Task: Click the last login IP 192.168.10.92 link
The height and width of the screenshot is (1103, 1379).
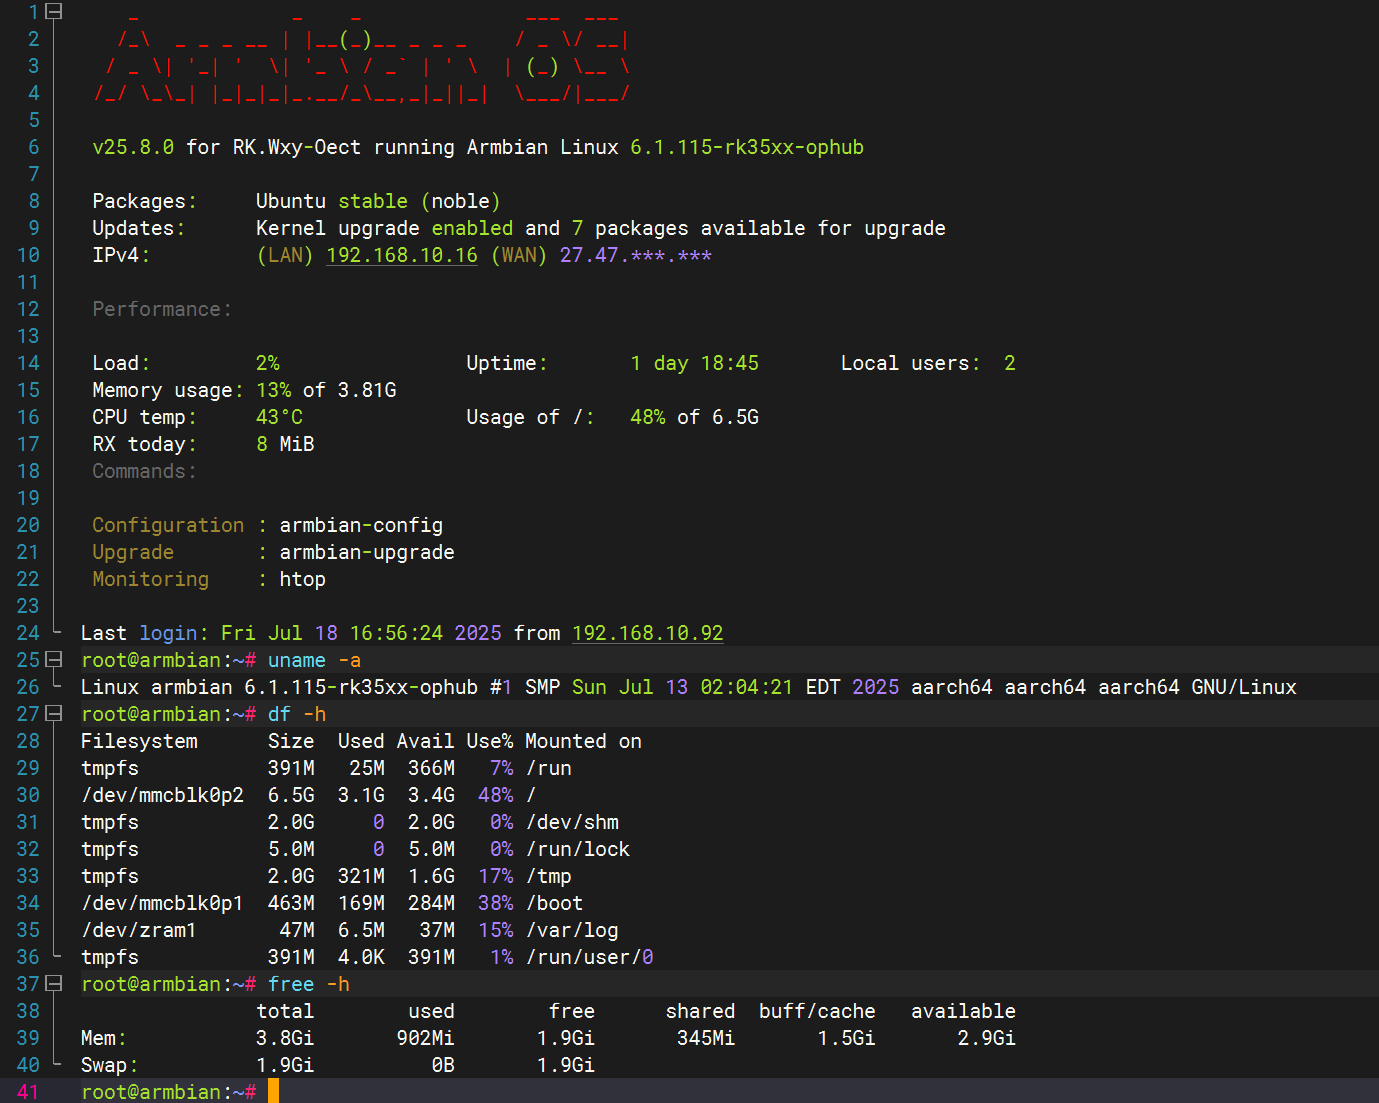Action: coord(647,634)
